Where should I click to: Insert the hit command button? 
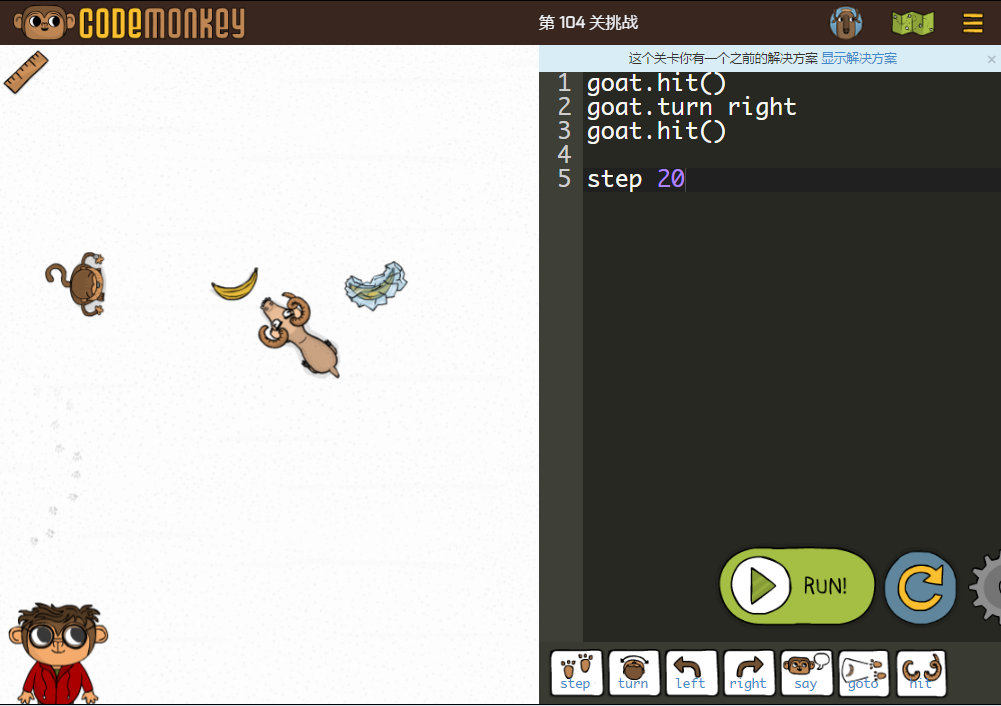pos(921,672)
